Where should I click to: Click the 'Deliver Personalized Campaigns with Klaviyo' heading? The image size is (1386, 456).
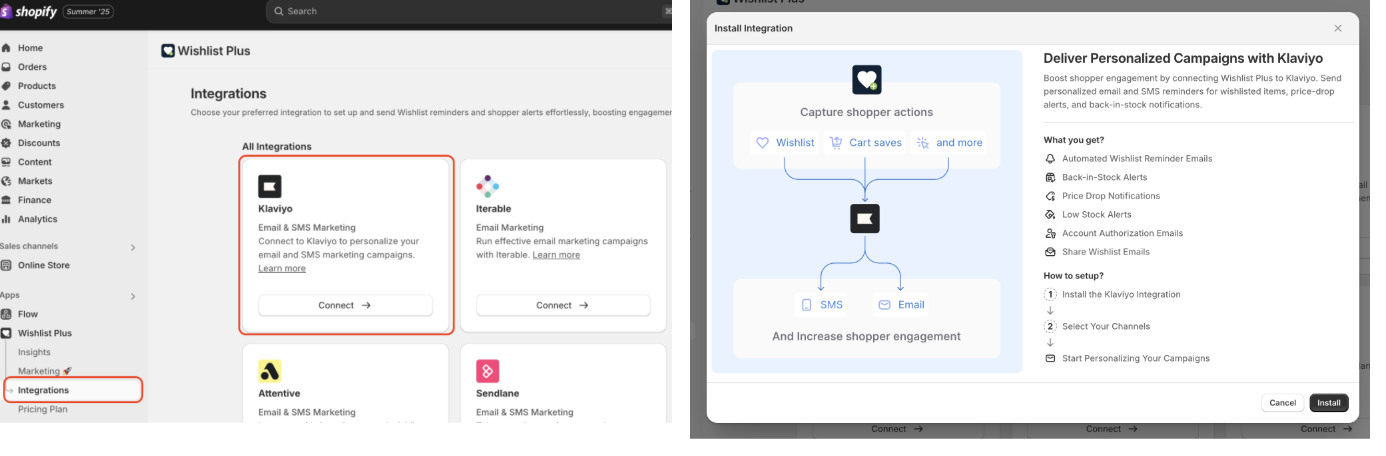[1183, 59]
